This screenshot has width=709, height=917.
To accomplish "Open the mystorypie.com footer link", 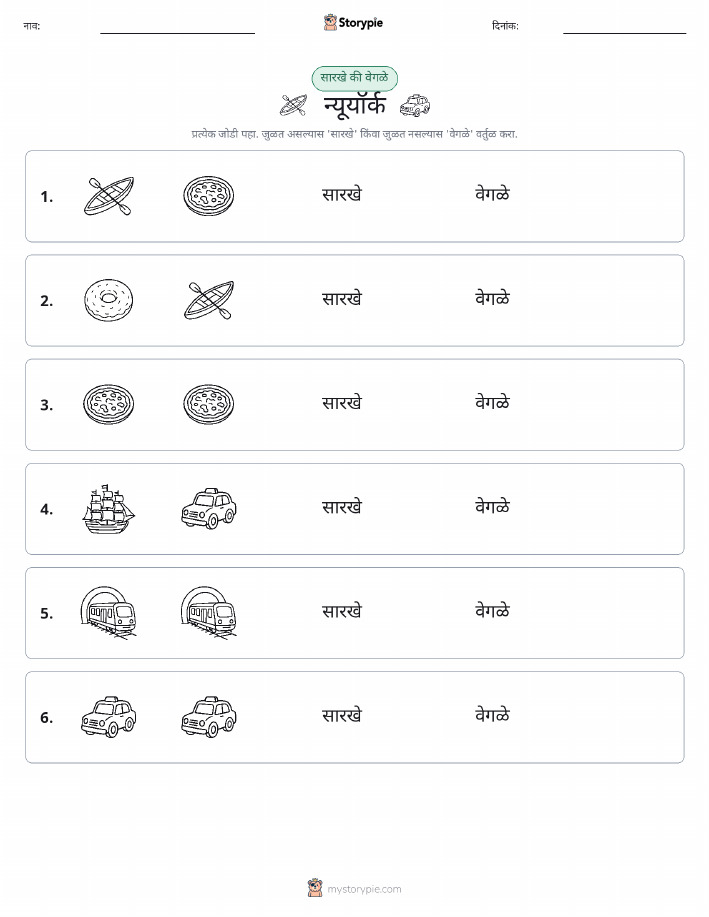I will click(354, 888).
